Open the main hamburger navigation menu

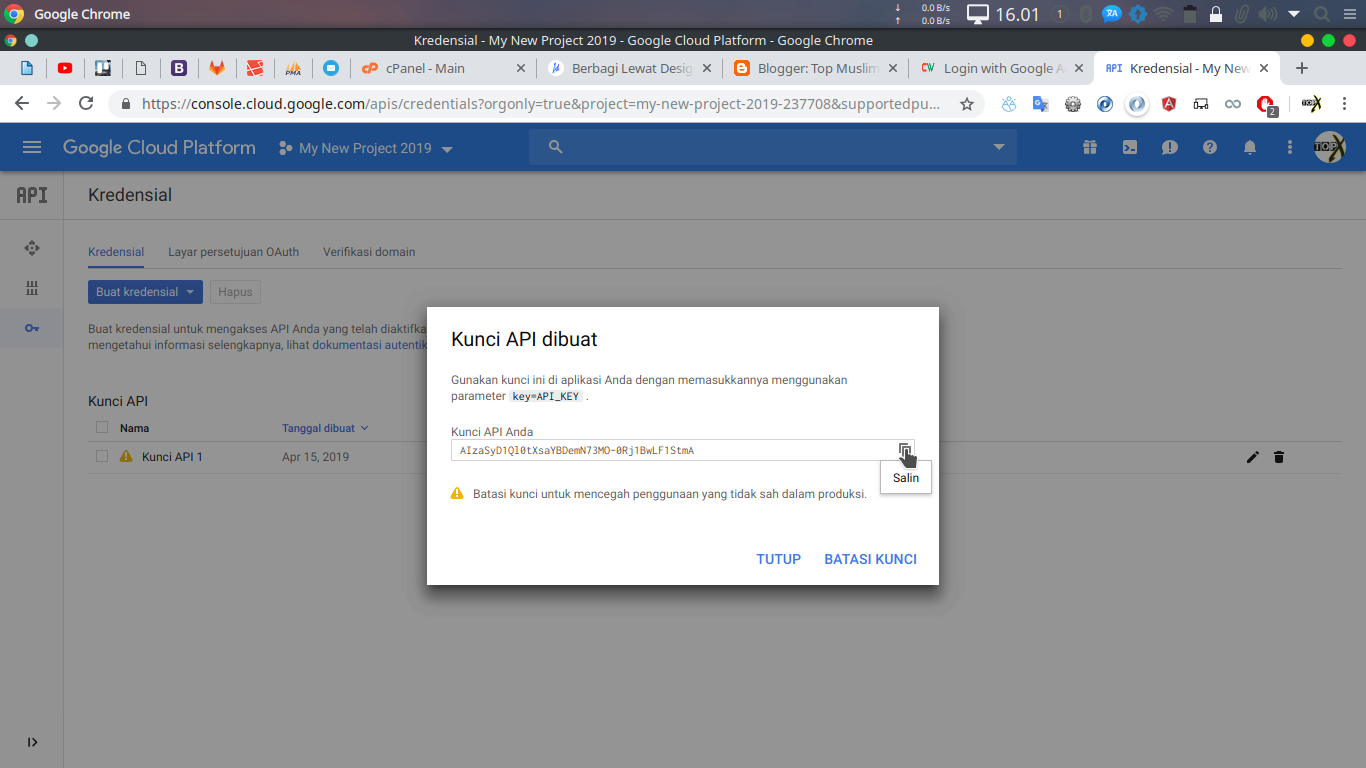32,148
